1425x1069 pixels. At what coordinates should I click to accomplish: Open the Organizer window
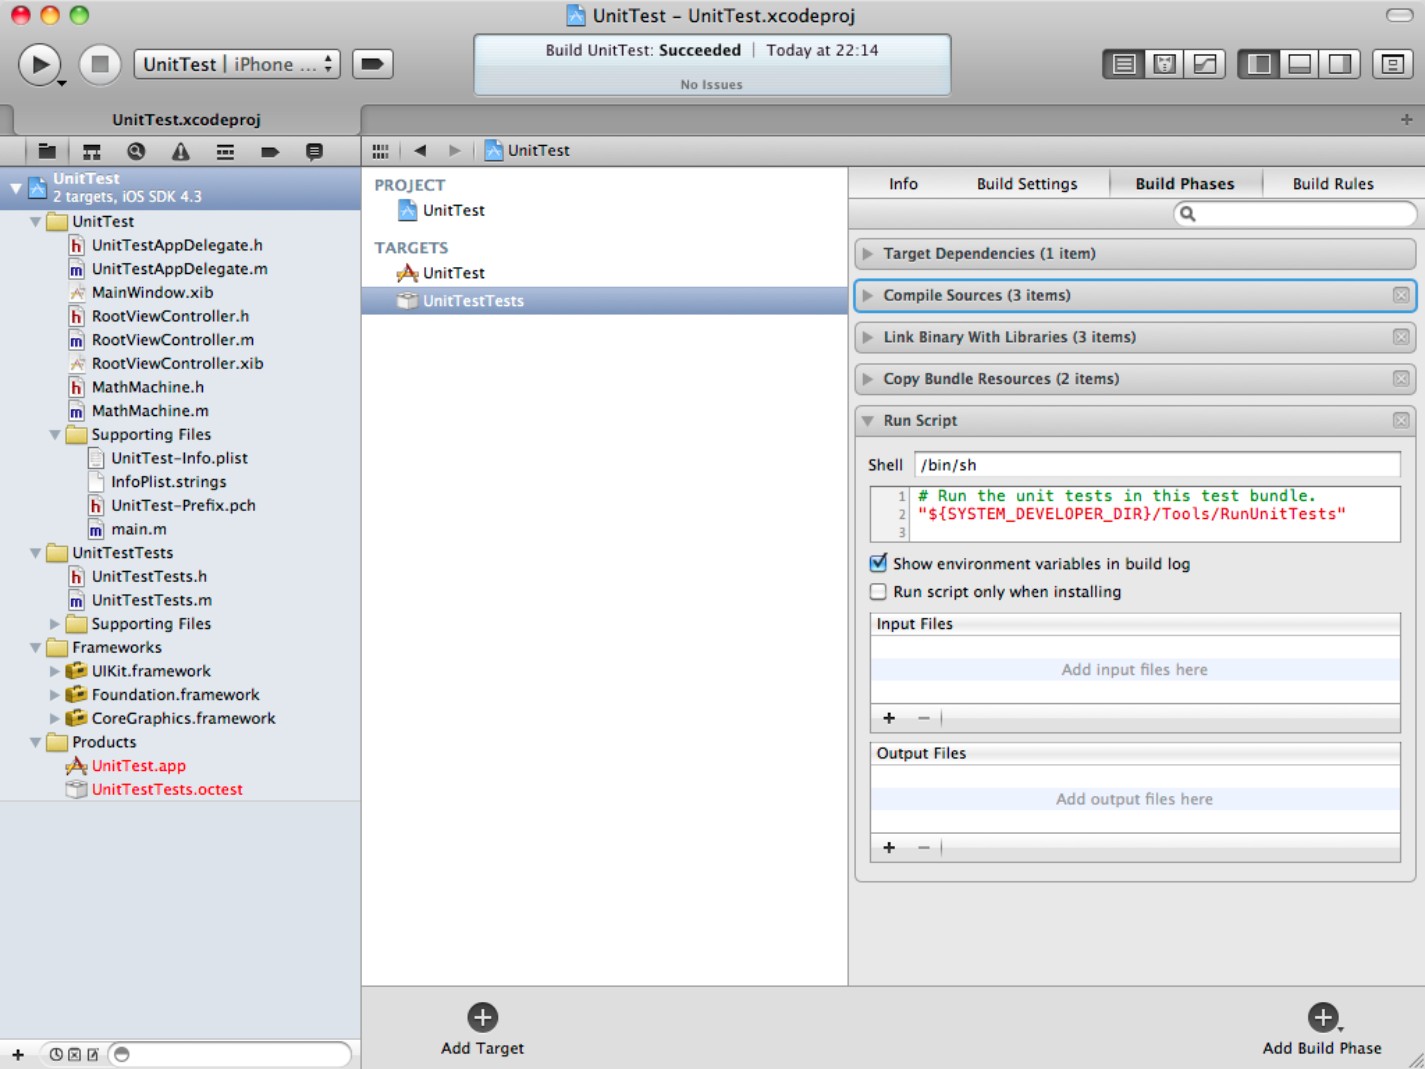point(1392,64)
